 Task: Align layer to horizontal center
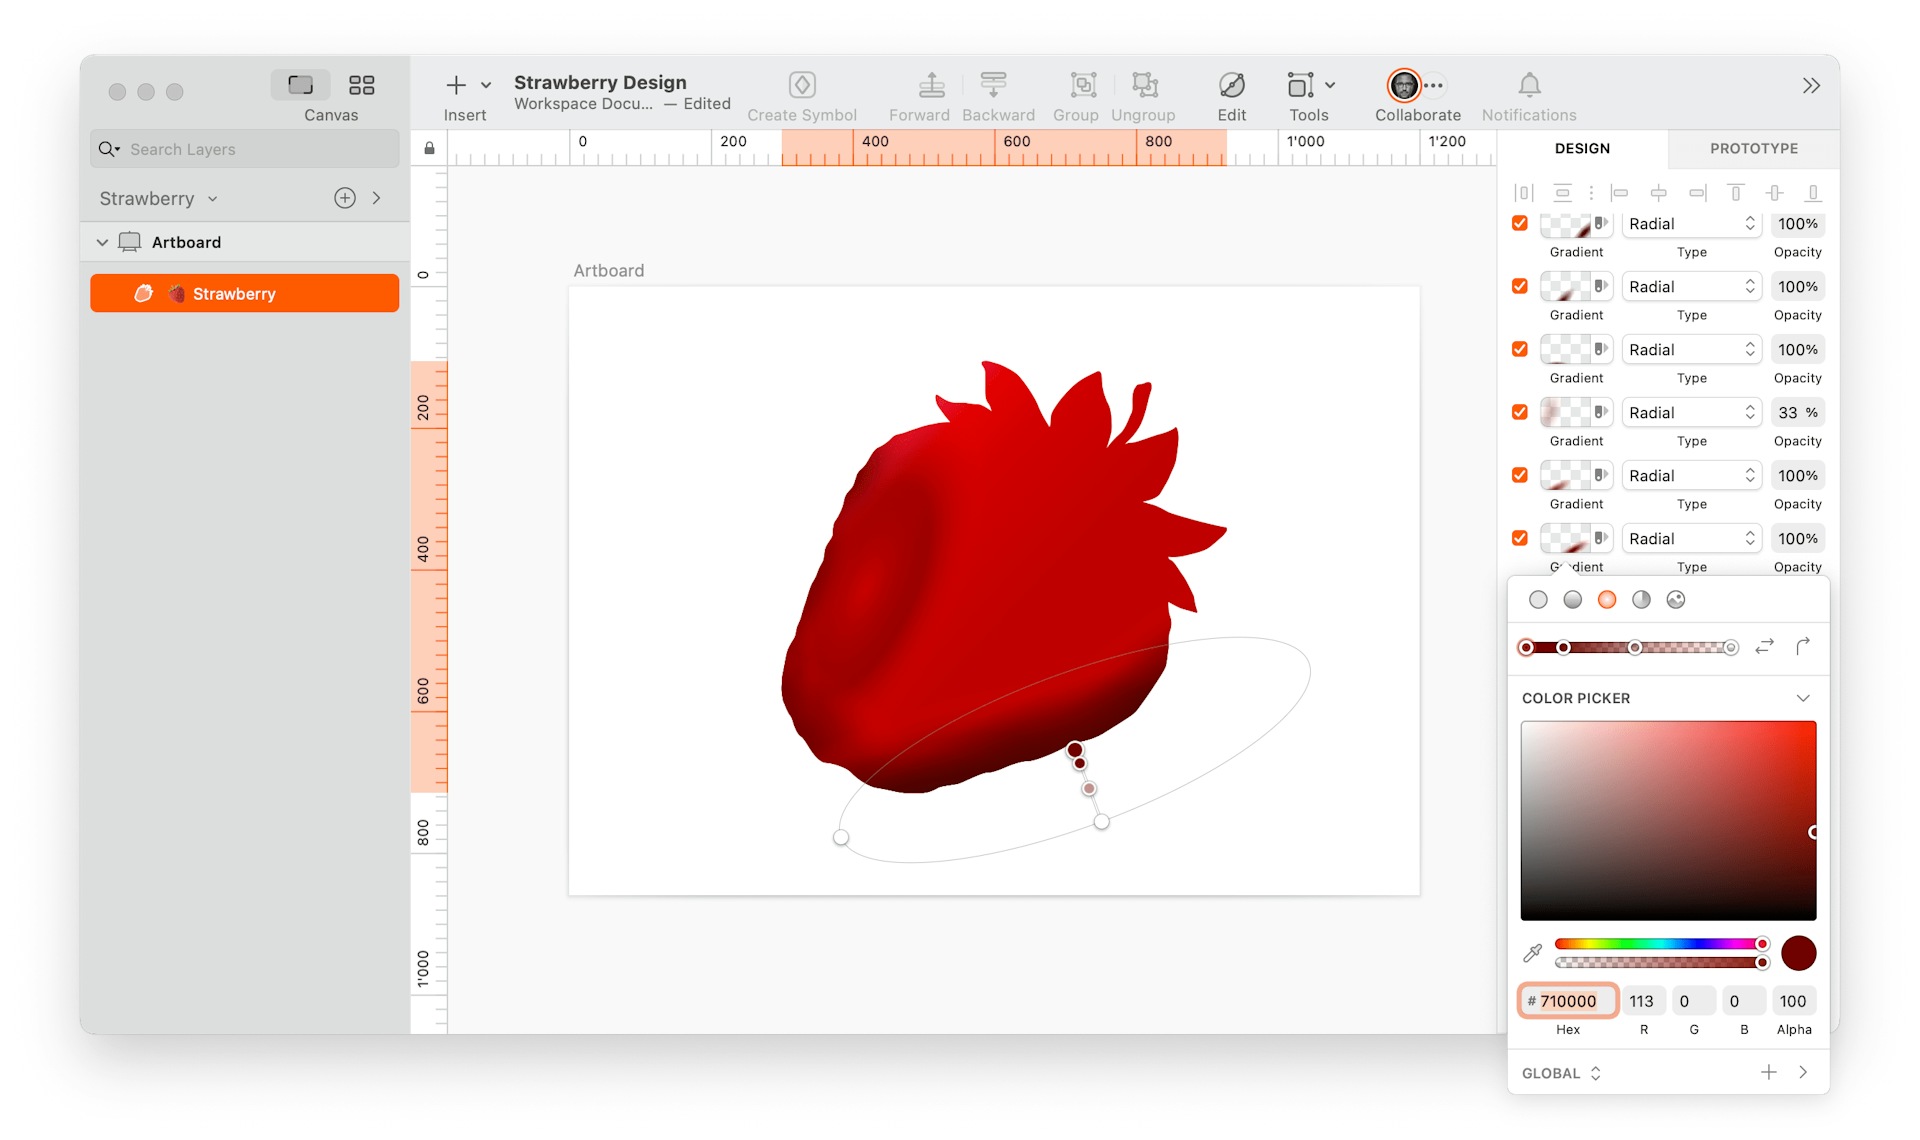coord(1658,193)
